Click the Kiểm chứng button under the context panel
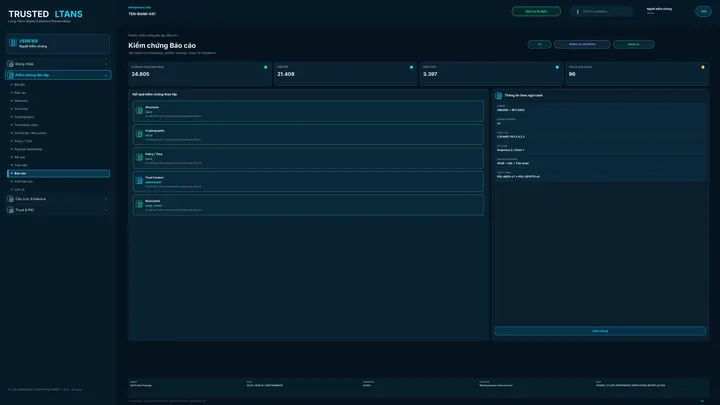The width and height of the screenshot is (720, 405). pos(600,331)
